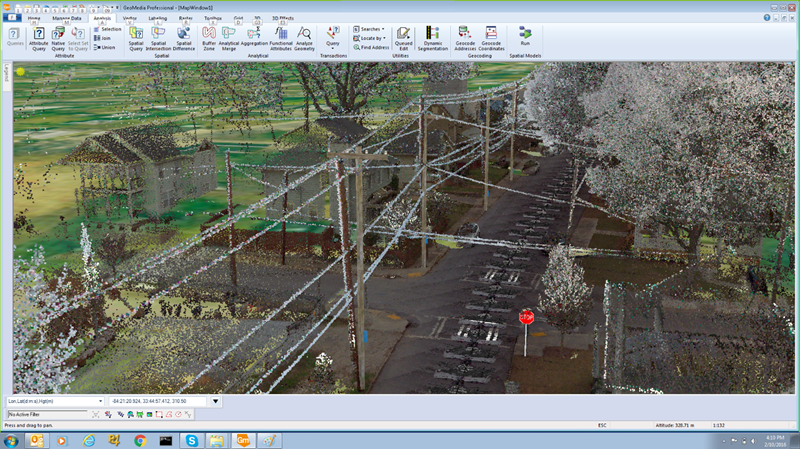The width and height of the screenshot is (800, 449).
Task: Run the spatial model
Action: point(525,37)
